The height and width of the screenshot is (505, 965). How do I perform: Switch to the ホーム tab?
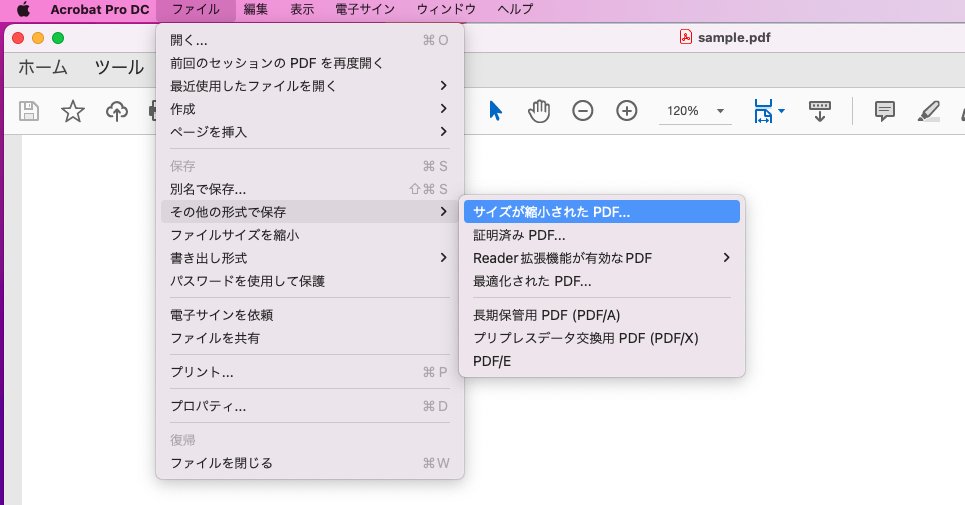[x=42, y=67]
